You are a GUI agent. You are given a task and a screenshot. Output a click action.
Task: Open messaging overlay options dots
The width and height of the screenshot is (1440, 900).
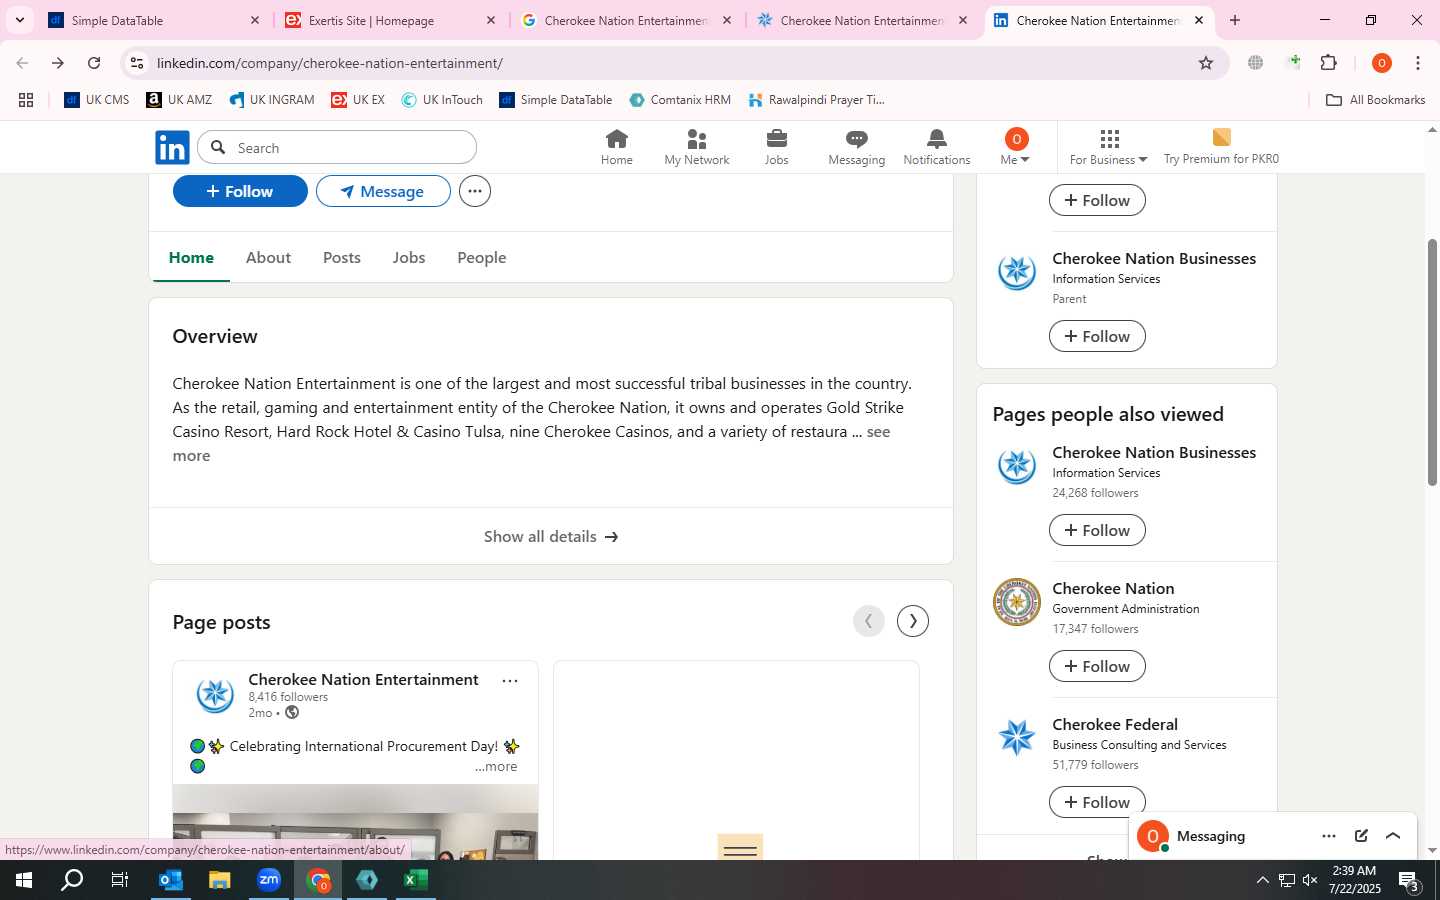(x=1328, y=836)
